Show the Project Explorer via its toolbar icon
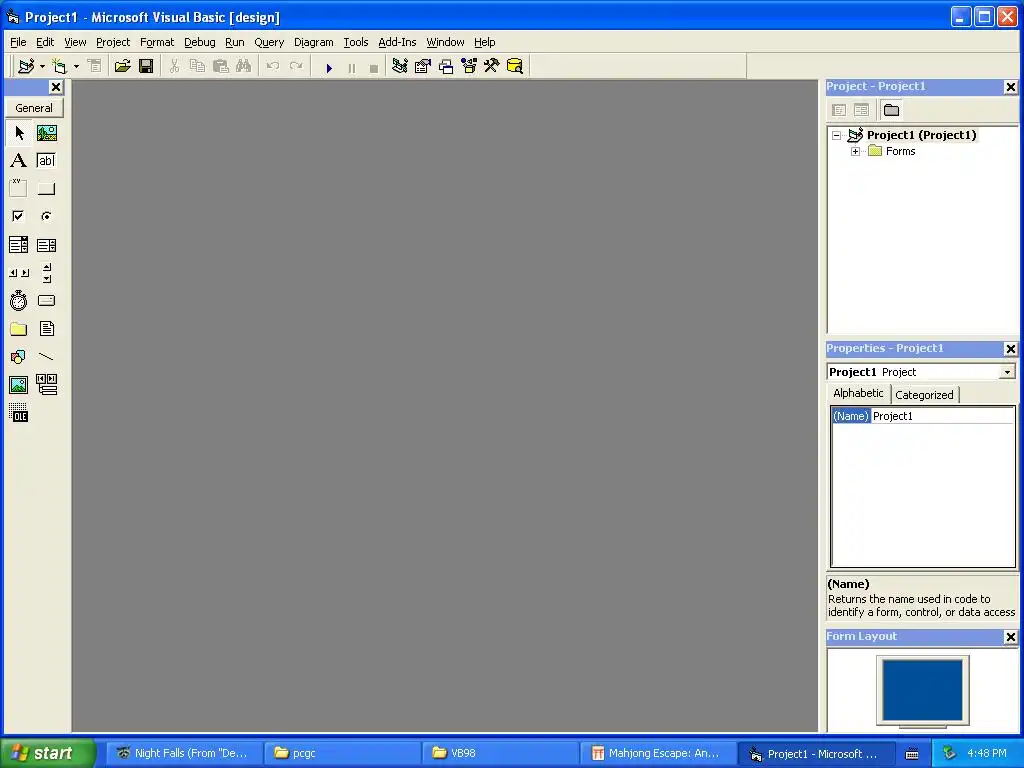 pyautogui.click(x=400, y=66)
